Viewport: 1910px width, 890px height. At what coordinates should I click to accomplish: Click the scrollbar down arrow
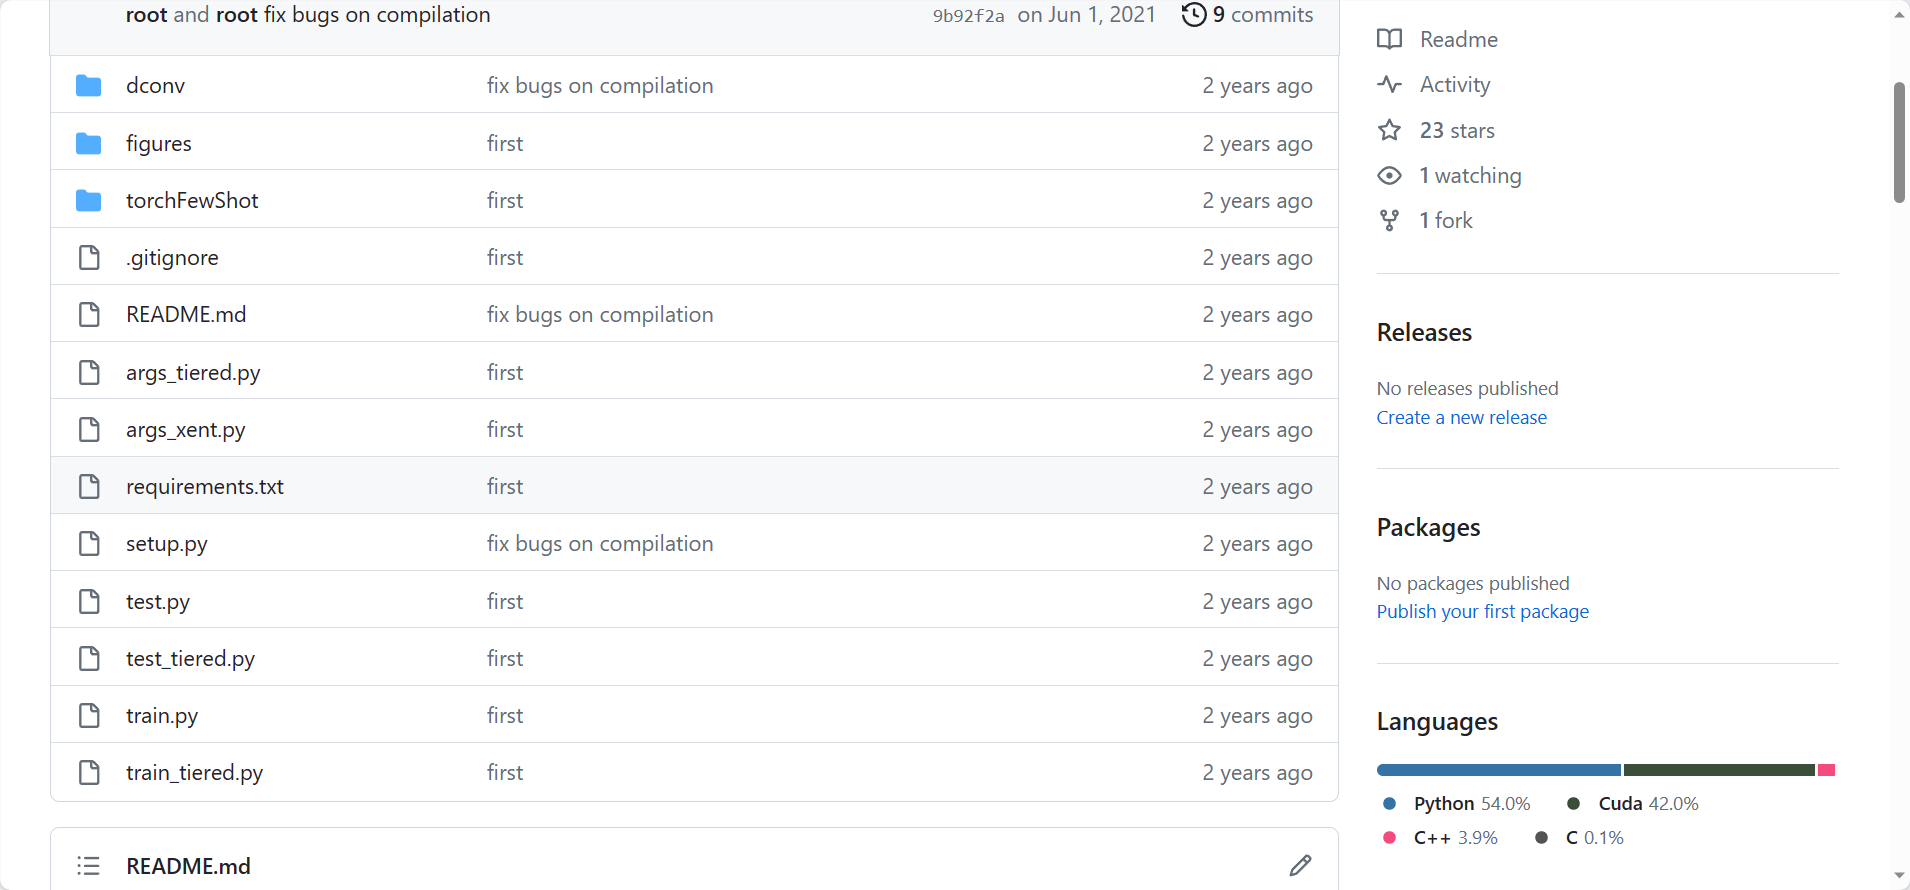click(1899, 876)
